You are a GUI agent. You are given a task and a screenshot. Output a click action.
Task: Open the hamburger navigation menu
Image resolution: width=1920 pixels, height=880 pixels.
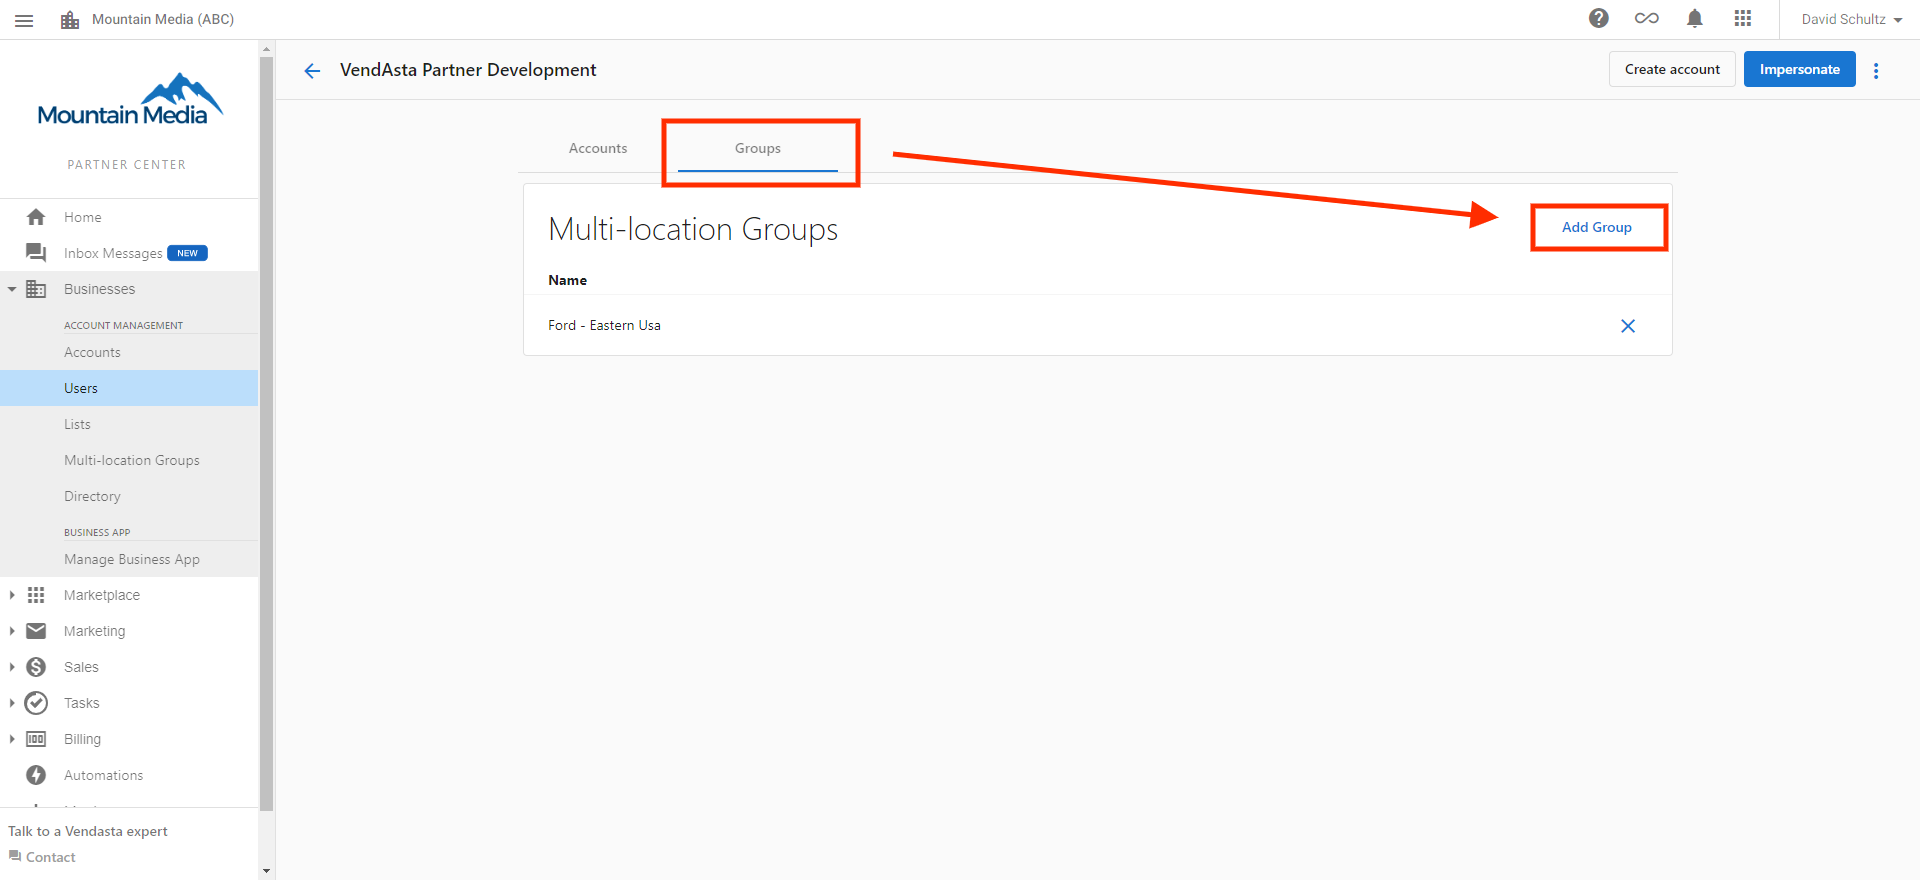coord(24,20)
